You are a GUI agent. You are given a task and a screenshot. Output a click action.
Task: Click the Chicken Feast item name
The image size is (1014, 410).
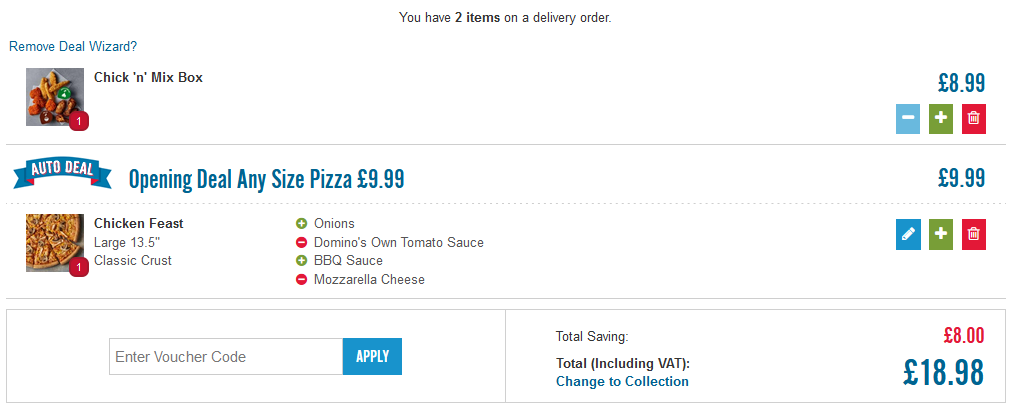click(139, 224)
